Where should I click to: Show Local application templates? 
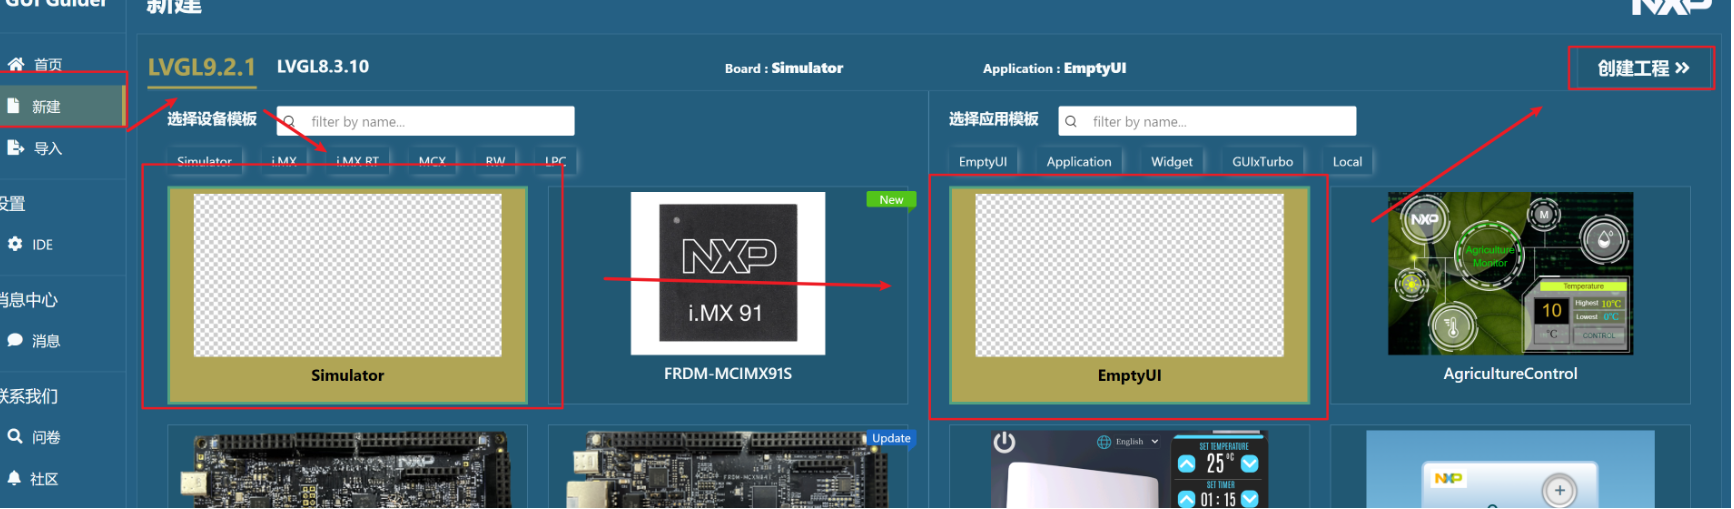click(1347, 162)
